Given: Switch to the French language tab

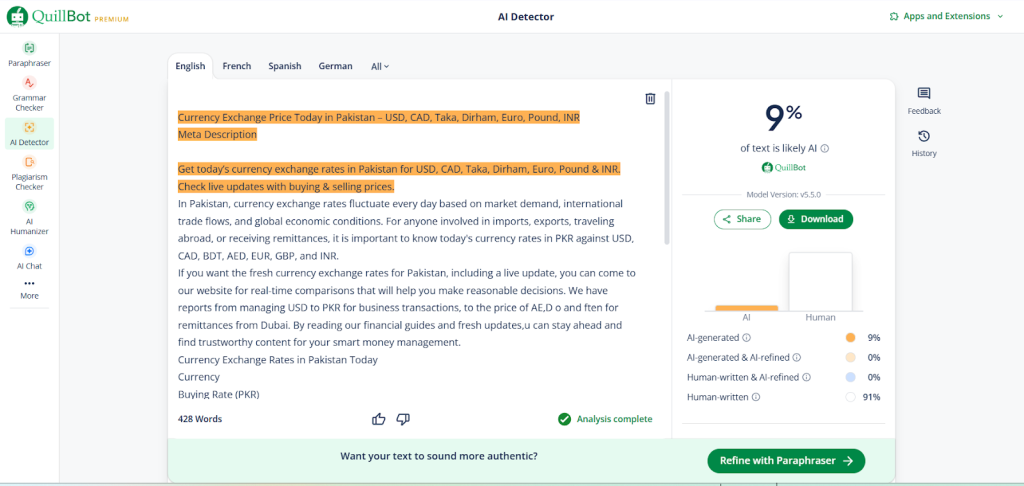Looking at the screenshot, I should click(x=237, y=66).
